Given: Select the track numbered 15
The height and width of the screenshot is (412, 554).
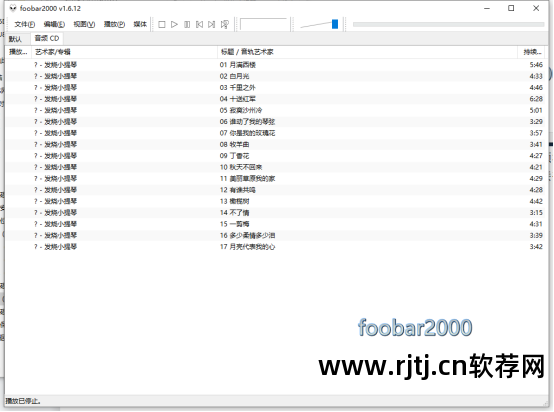Looking at the screenshot, I should [x=275, y=224].
